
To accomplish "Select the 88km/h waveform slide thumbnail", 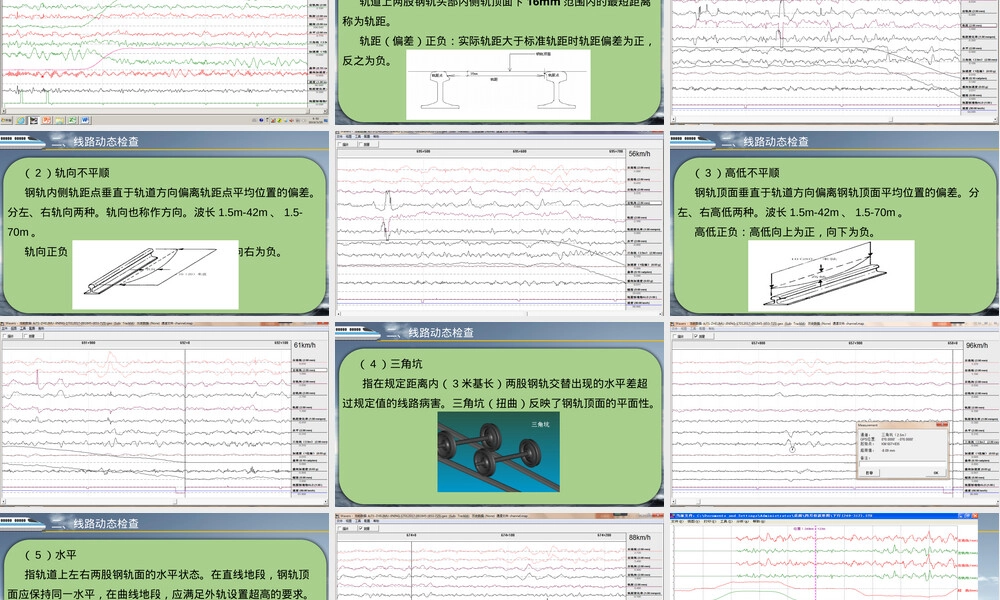I will click(x=499, y=557).
